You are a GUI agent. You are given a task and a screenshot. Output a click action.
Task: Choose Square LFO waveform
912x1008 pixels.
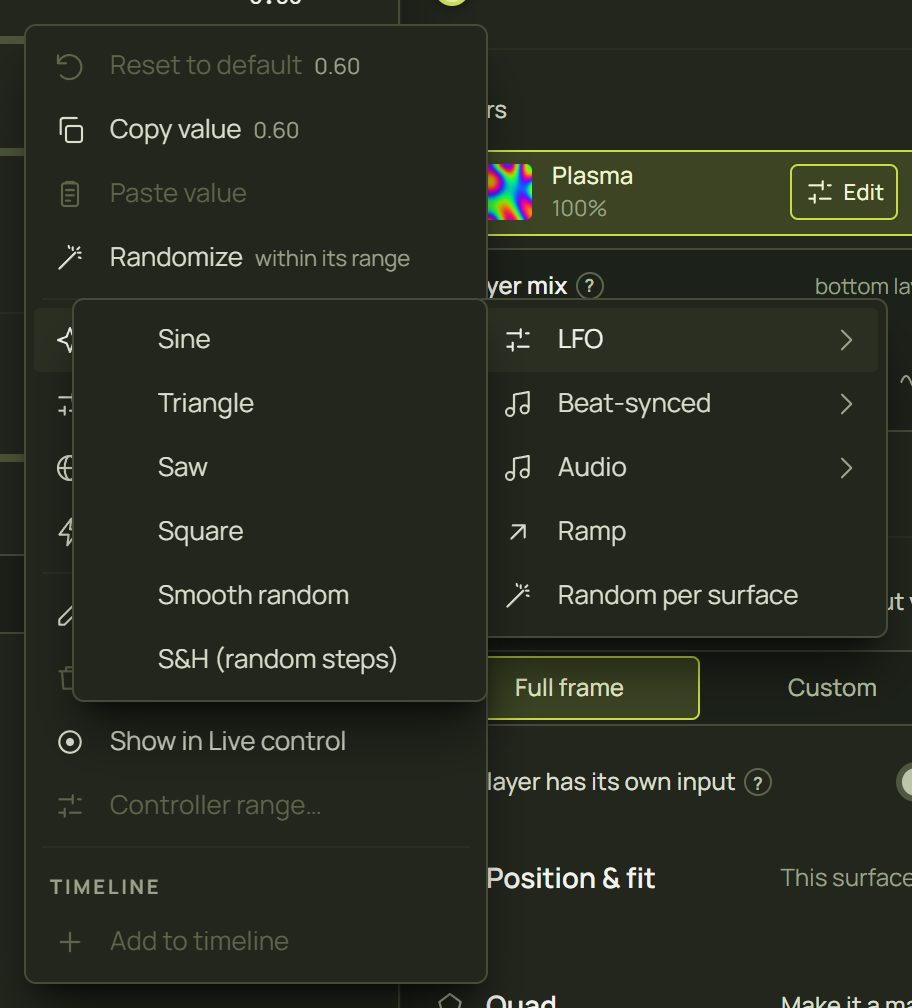[x=280, y=532]
